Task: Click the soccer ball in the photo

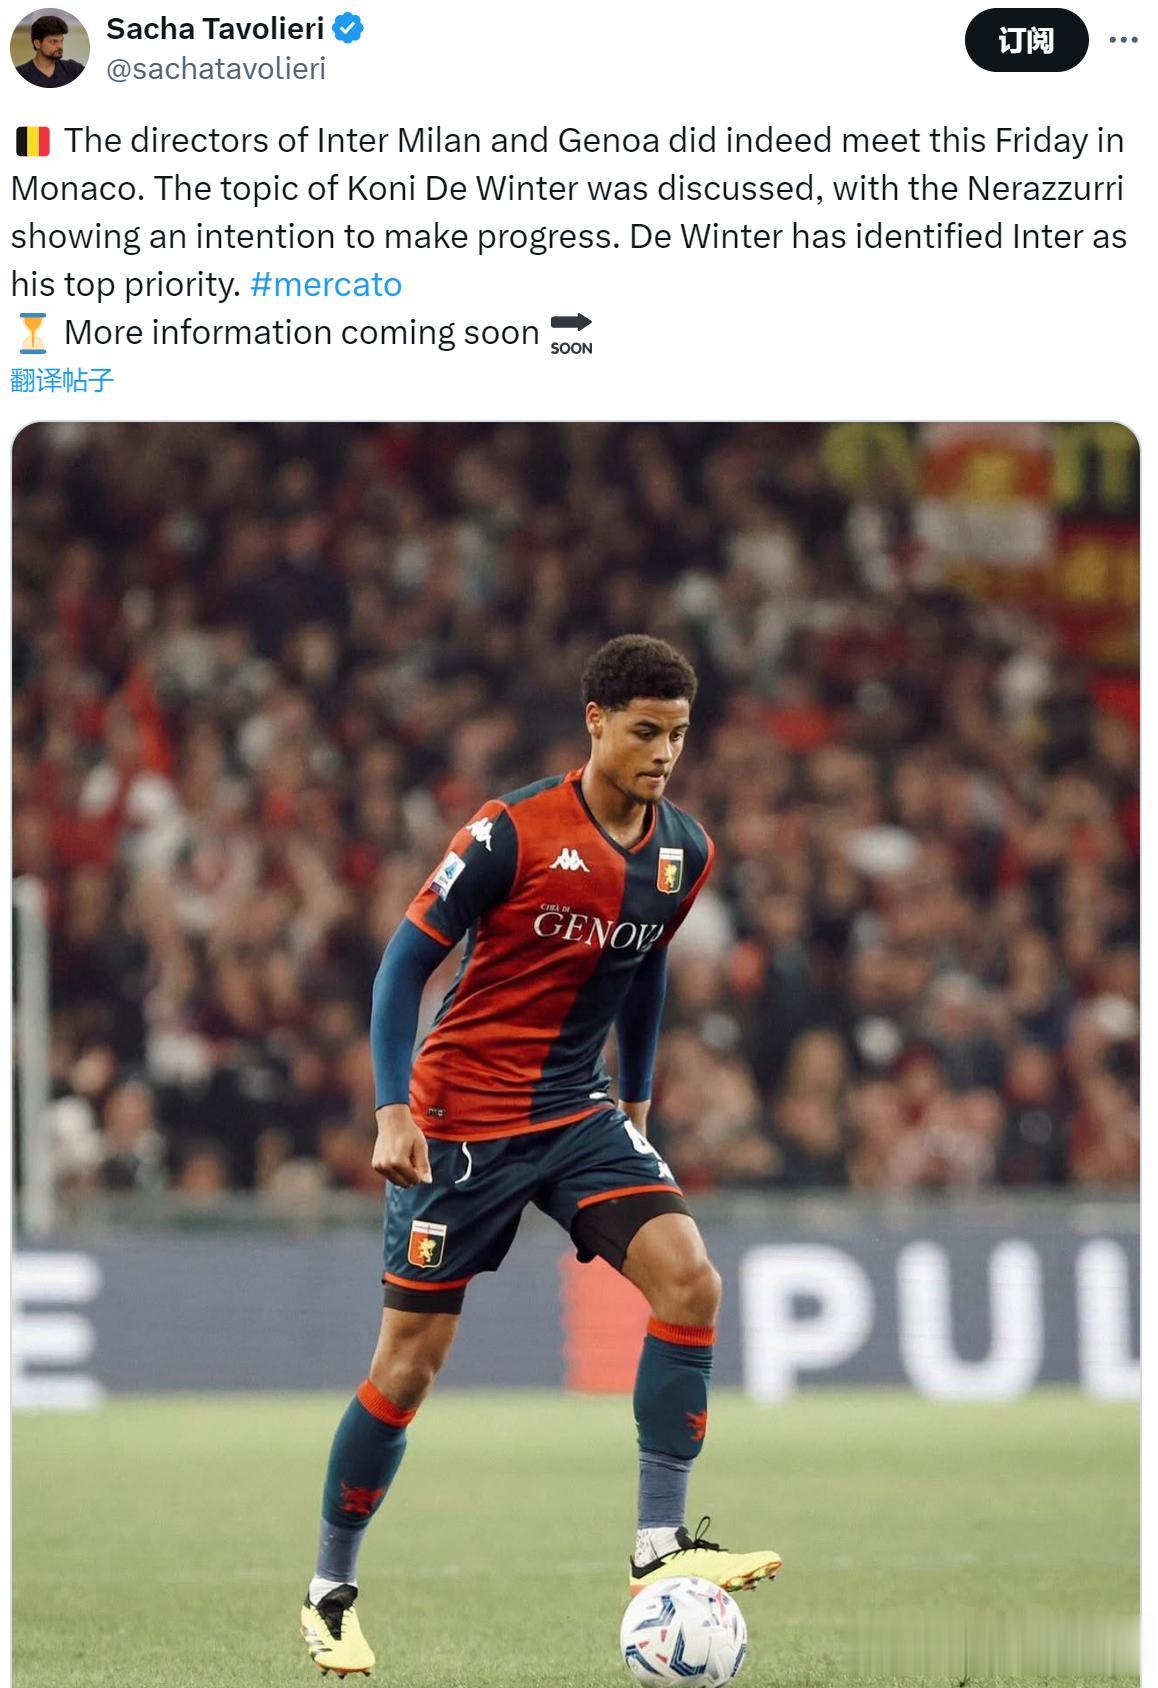Action: tap(683, 1632)
